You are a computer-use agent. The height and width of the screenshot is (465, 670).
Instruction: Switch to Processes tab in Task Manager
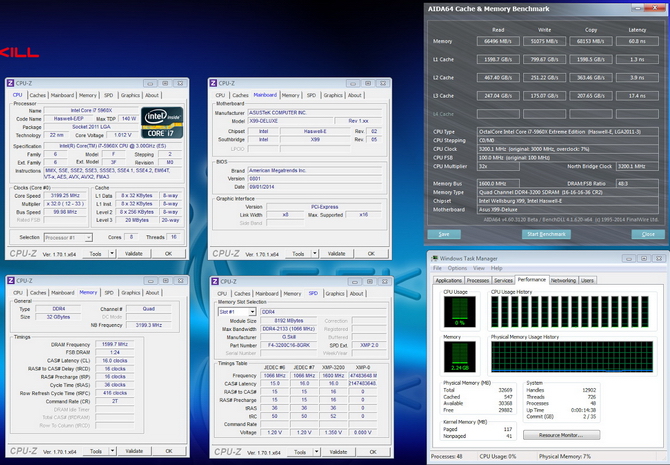(x=478, y=280)
